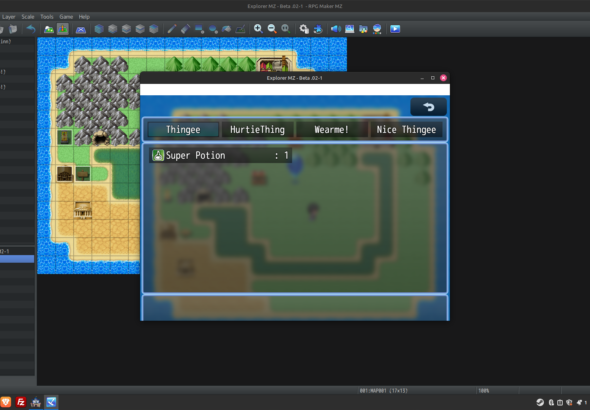
Task: Open the Database with gear icon
Action: click(304, 29)
